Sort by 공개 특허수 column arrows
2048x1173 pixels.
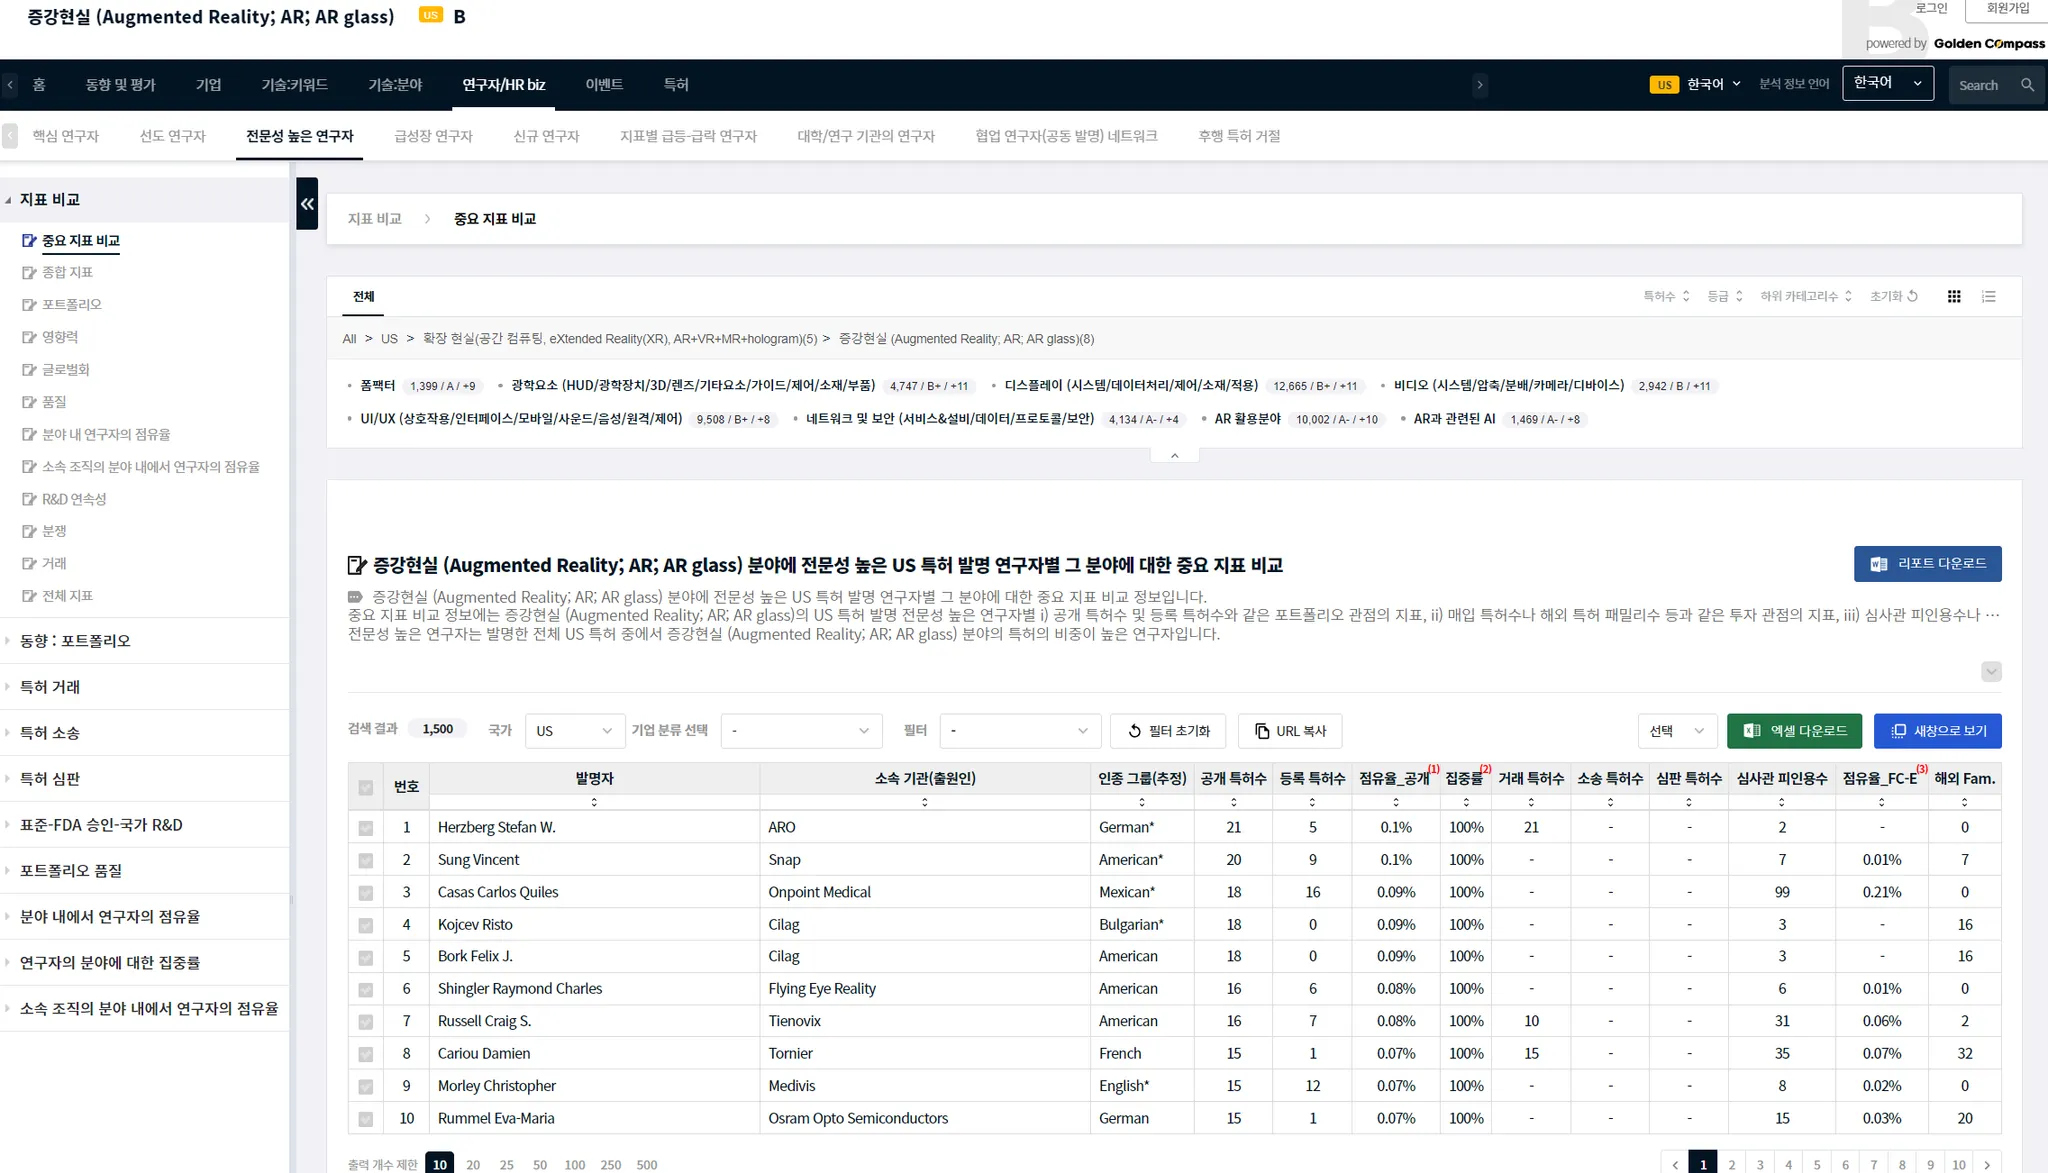(x=1233, y=802)
